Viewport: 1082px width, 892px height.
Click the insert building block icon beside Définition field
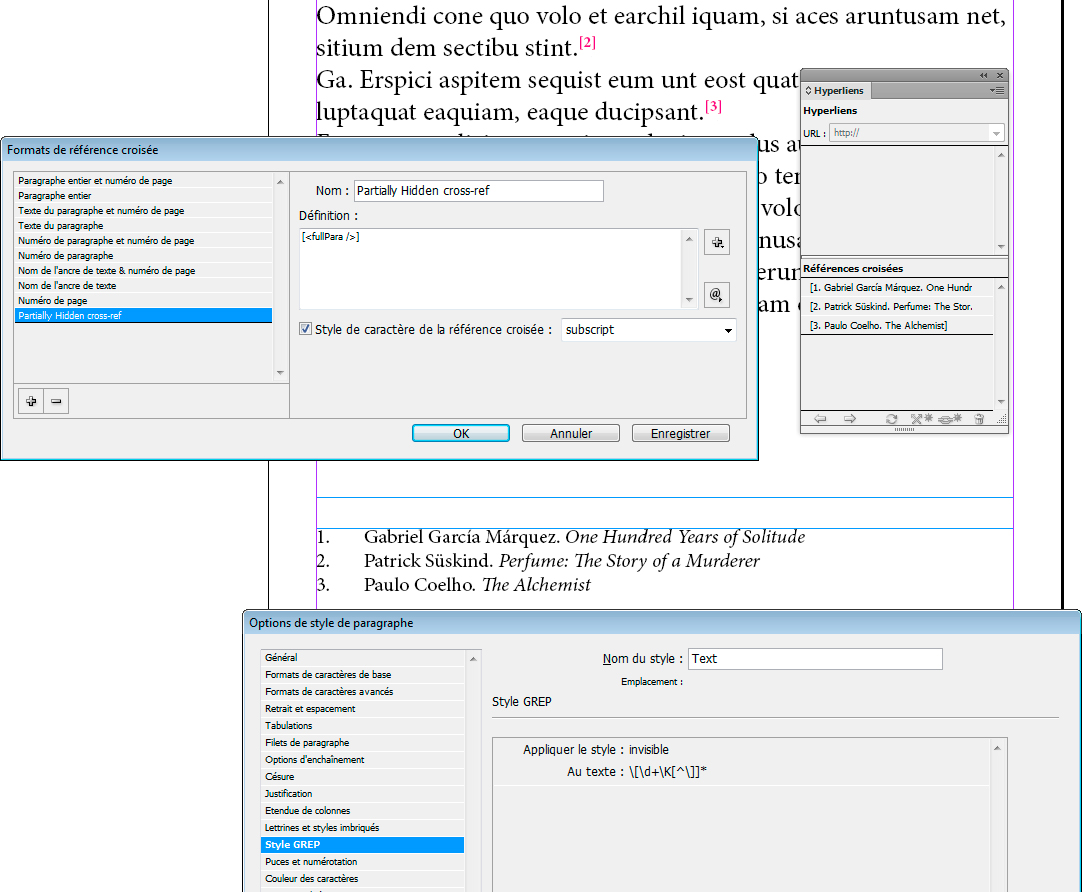(716, 241)
